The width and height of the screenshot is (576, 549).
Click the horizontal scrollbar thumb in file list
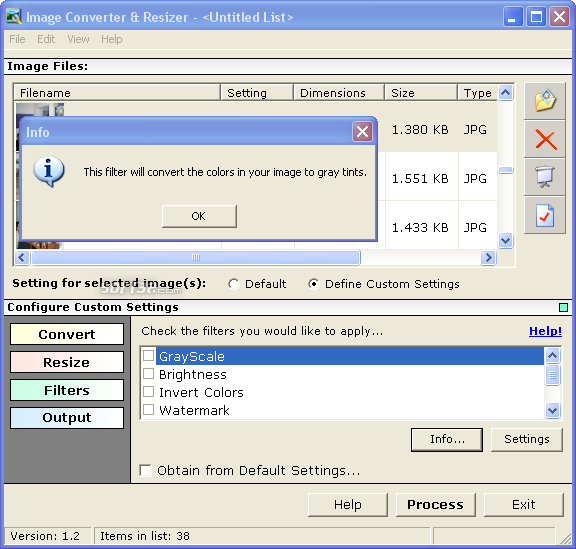click(196, 257)
